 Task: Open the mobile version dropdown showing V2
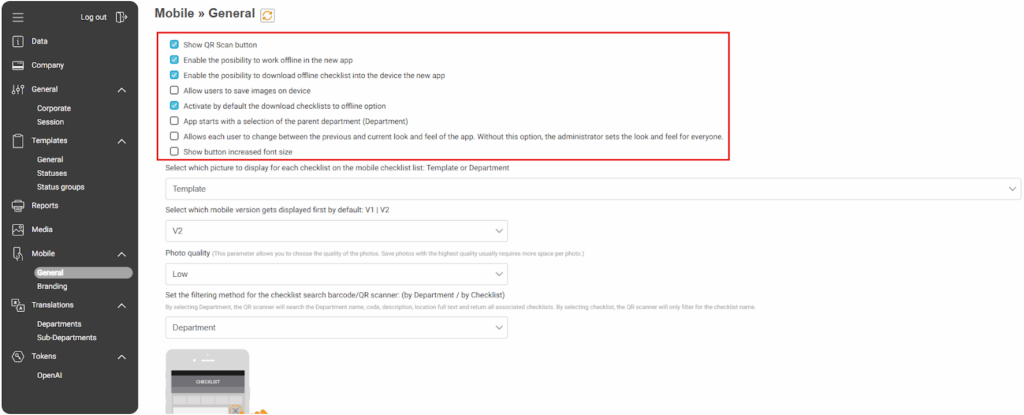point(336,231)
